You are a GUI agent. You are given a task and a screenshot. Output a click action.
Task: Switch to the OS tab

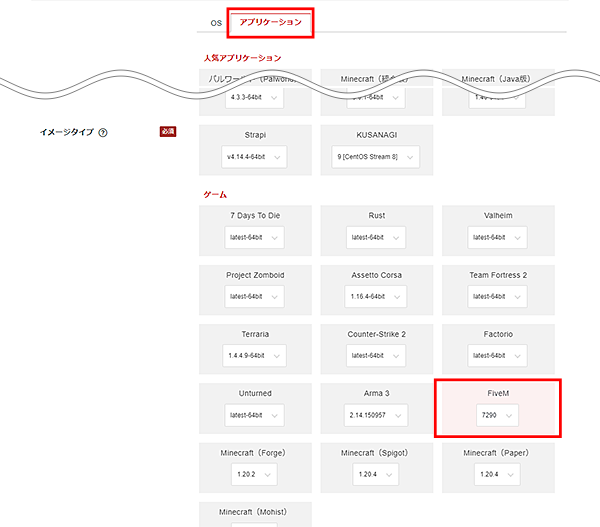point(216,23)
